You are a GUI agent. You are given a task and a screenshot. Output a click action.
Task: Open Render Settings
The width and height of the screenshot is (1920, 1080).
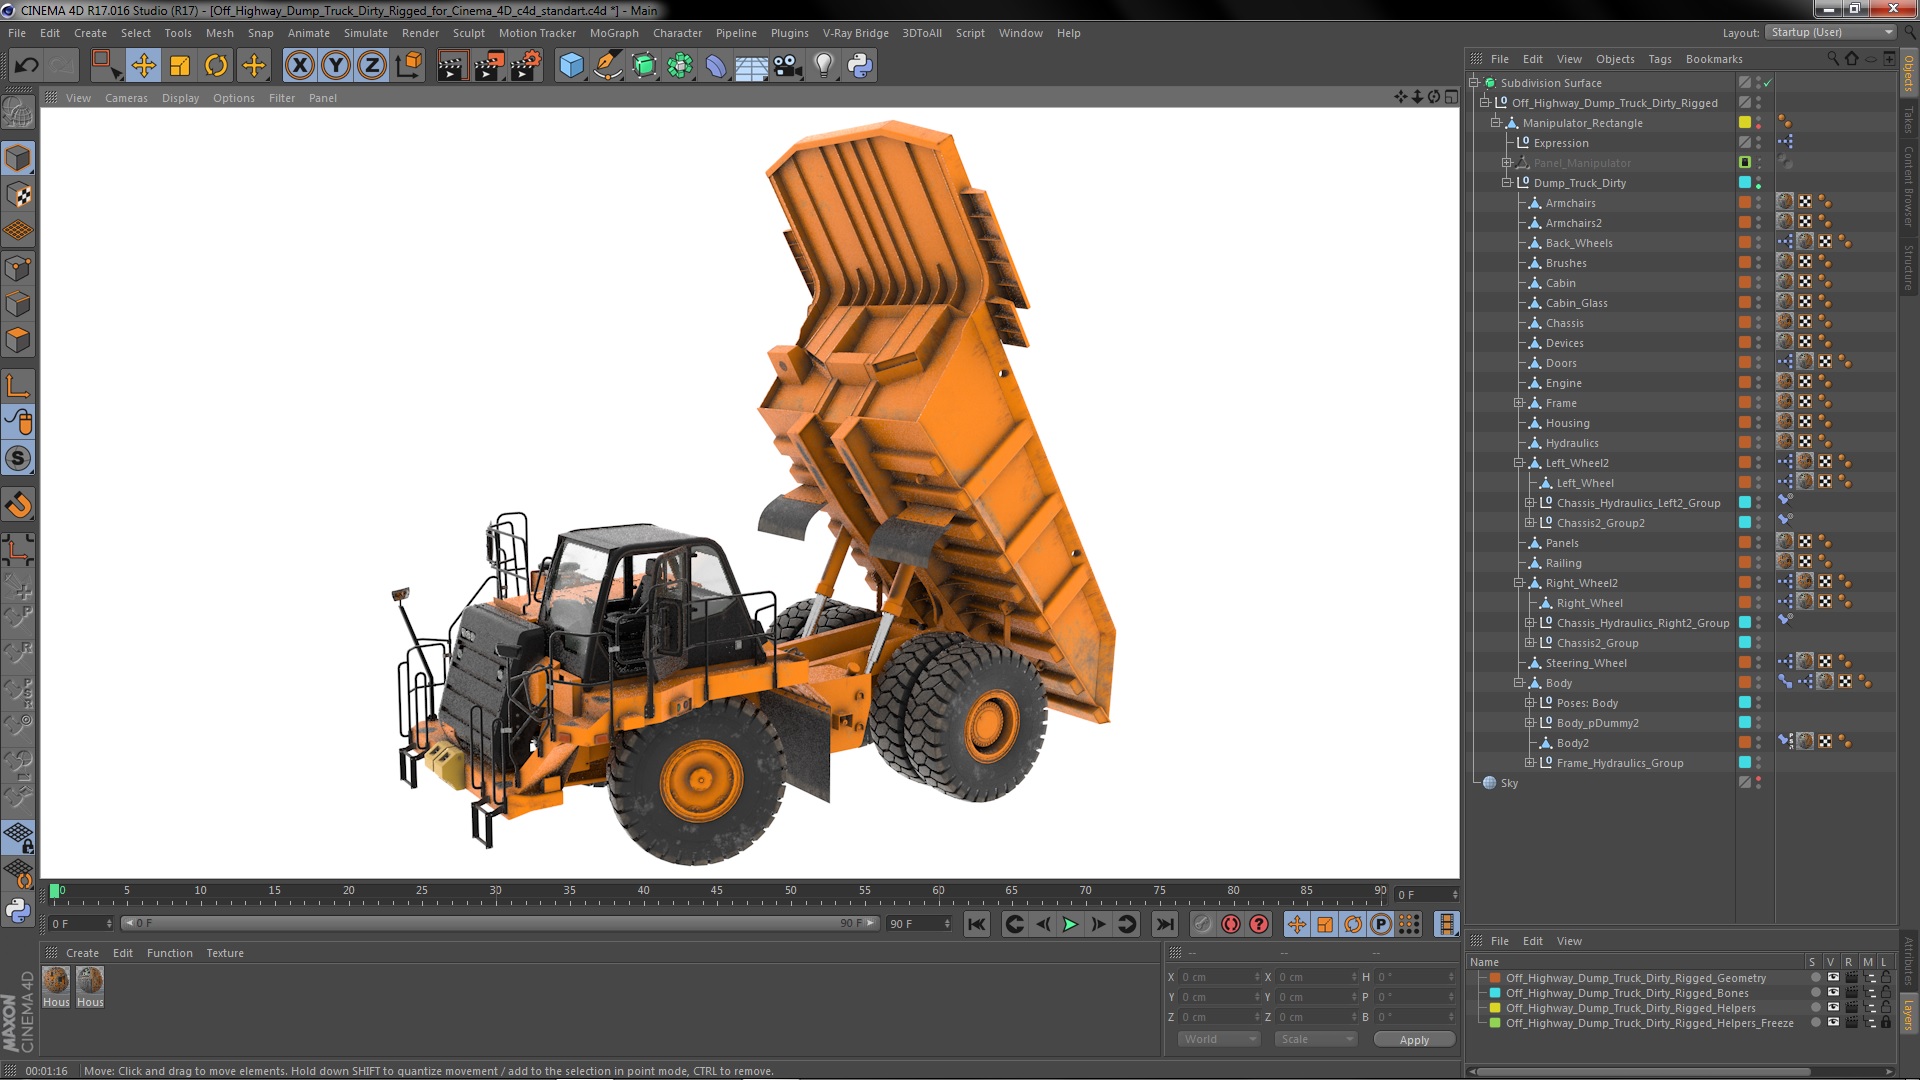[525, 66]
